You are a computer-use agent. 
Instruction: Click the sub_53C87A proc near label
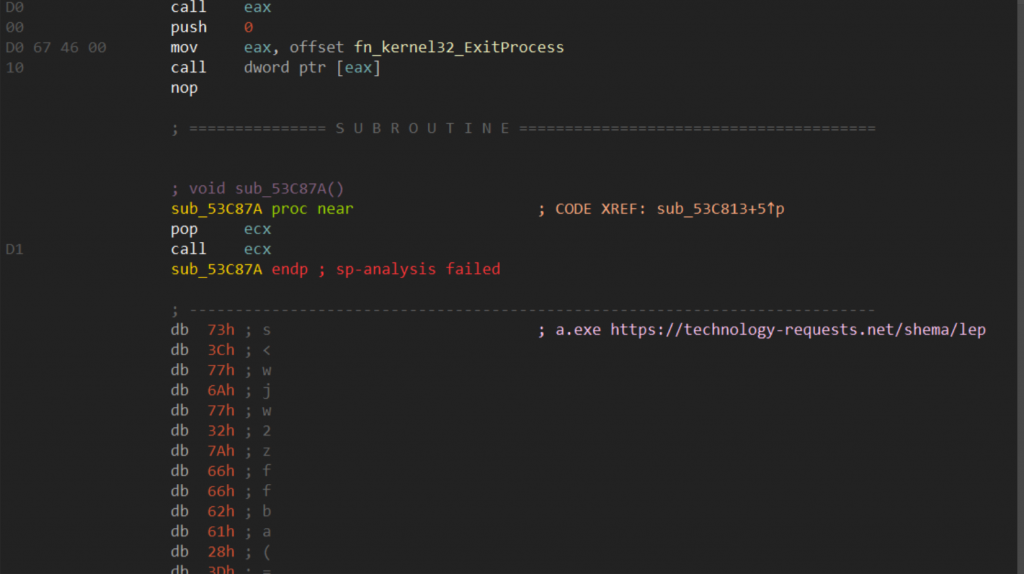(x=262, y=209)
